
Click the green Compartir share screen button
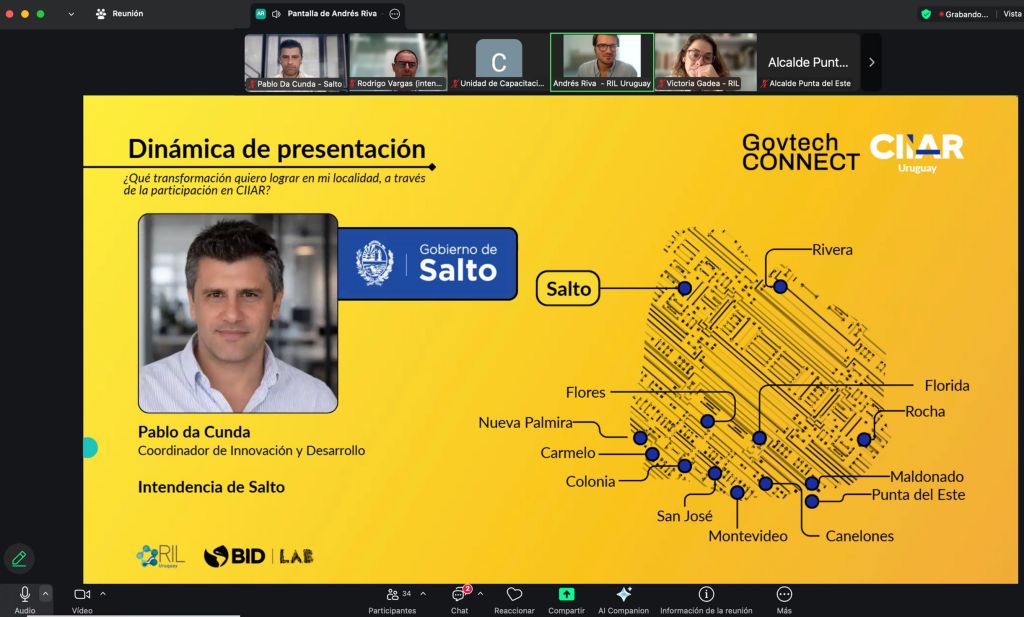(x=566, y=594)
